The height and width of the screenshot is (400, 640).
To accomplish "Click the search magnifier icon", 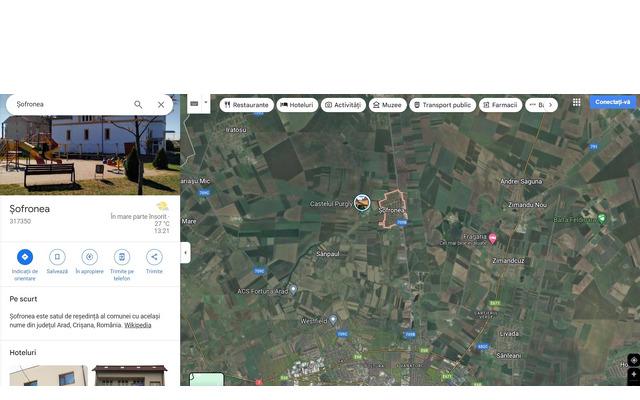I will tap(138, 104).
